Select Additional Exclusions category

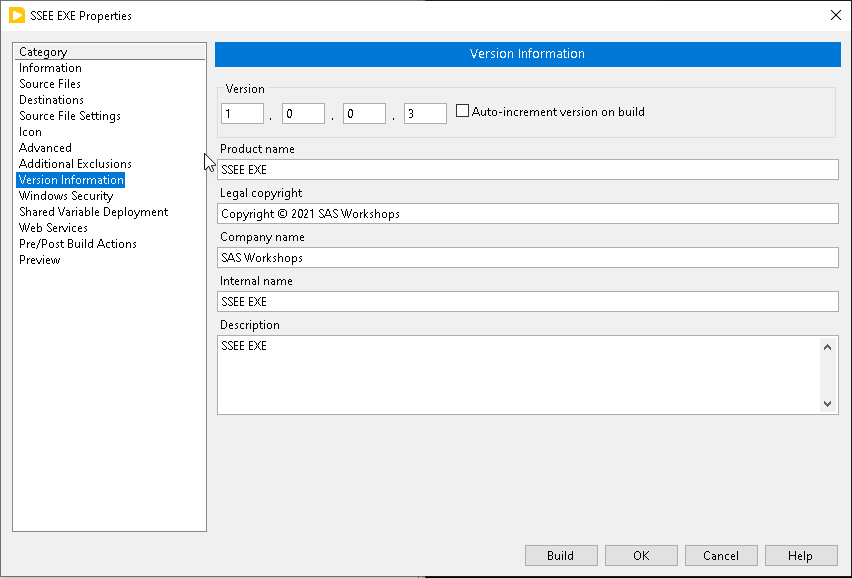pos(75,164)
